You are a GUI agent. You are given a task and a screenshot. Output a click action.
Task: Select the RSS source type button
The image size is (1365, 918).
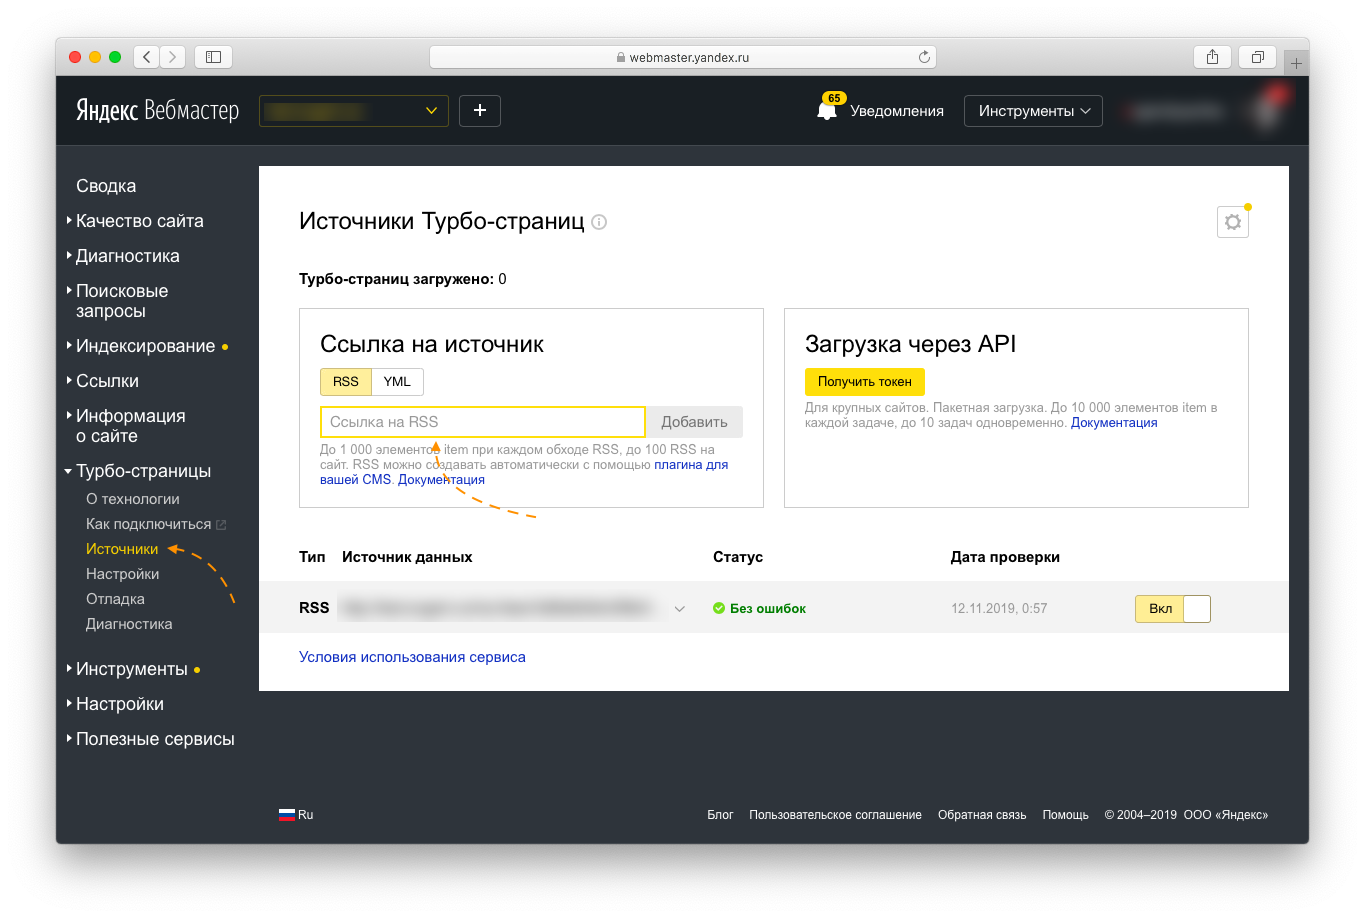345,382
